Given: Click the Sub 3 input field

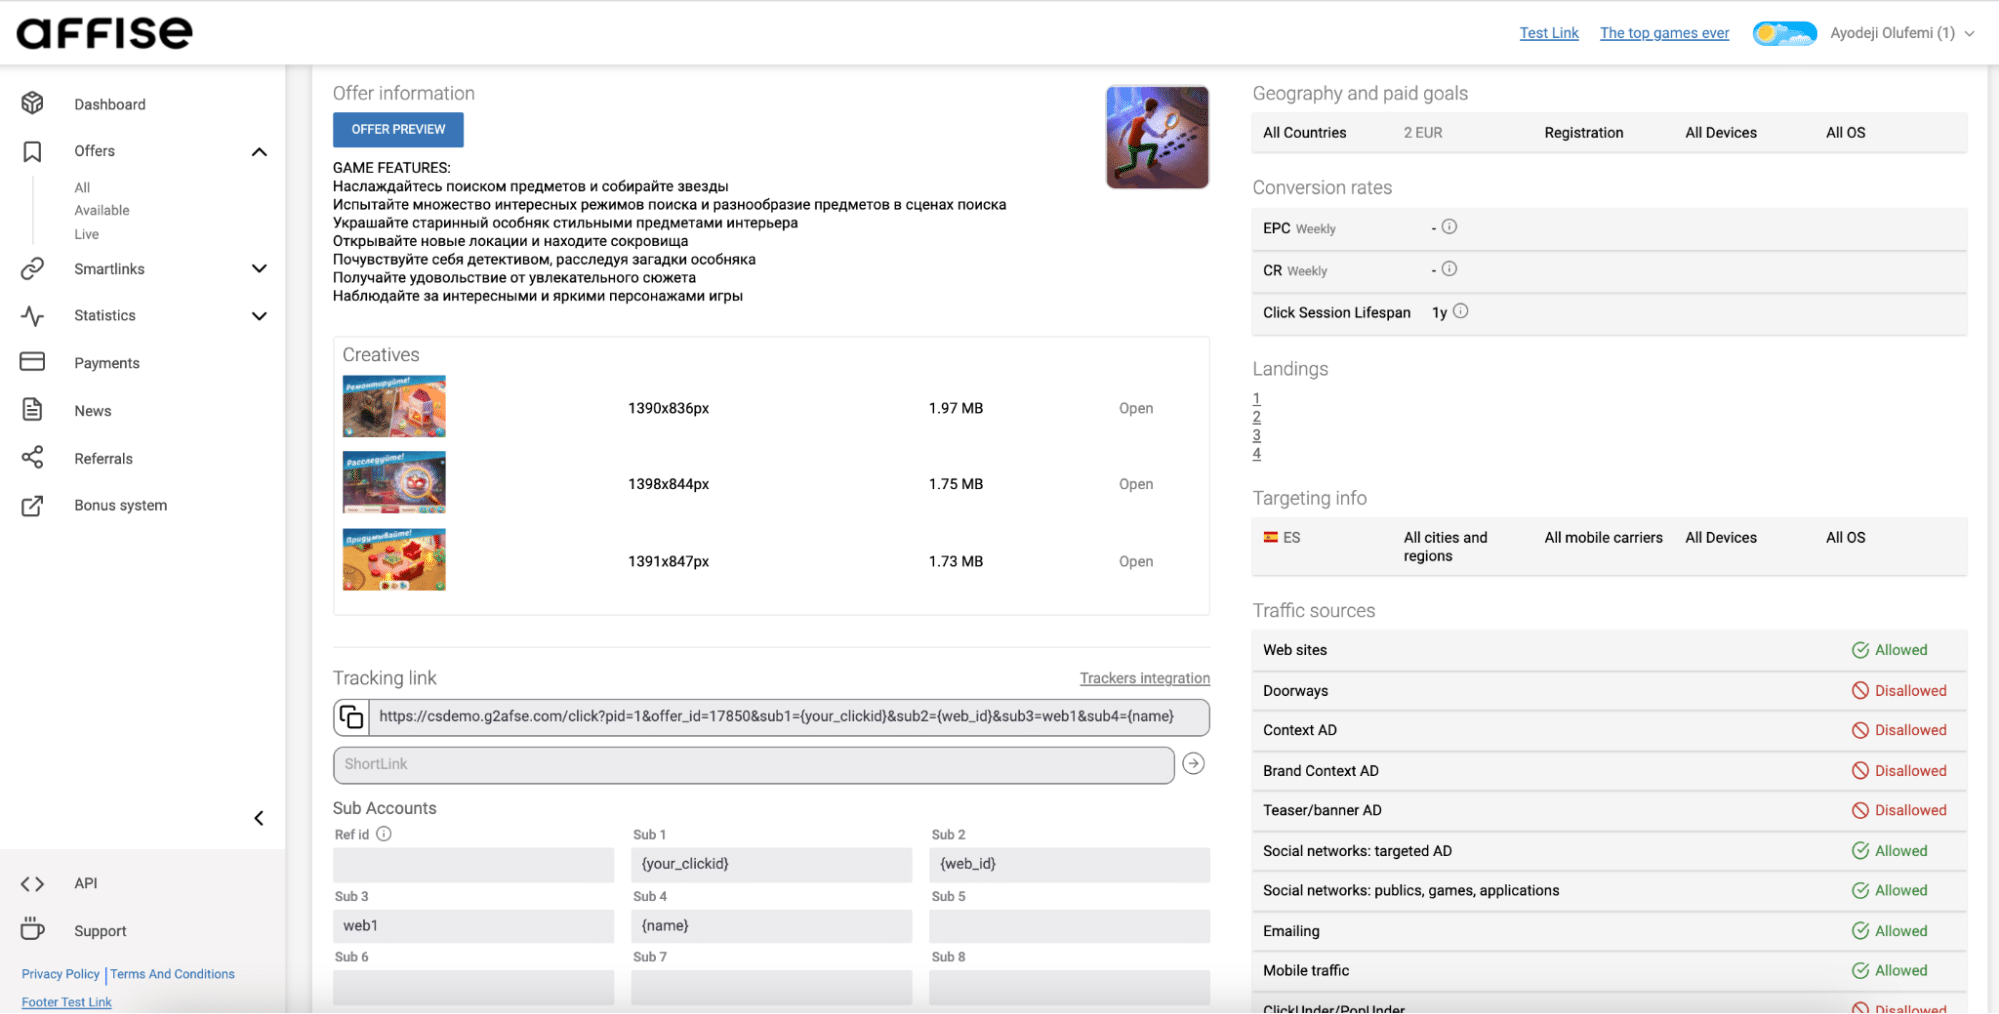Looking at the screenshot, I should [473, 926].
